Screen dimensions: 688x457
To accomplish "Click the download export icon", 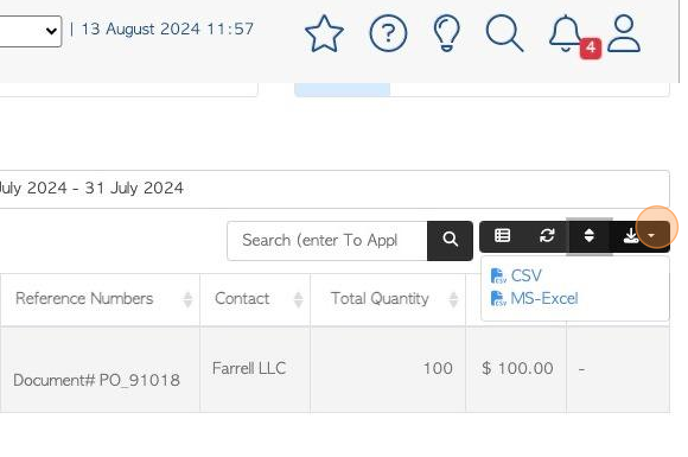I will (631, 236).
